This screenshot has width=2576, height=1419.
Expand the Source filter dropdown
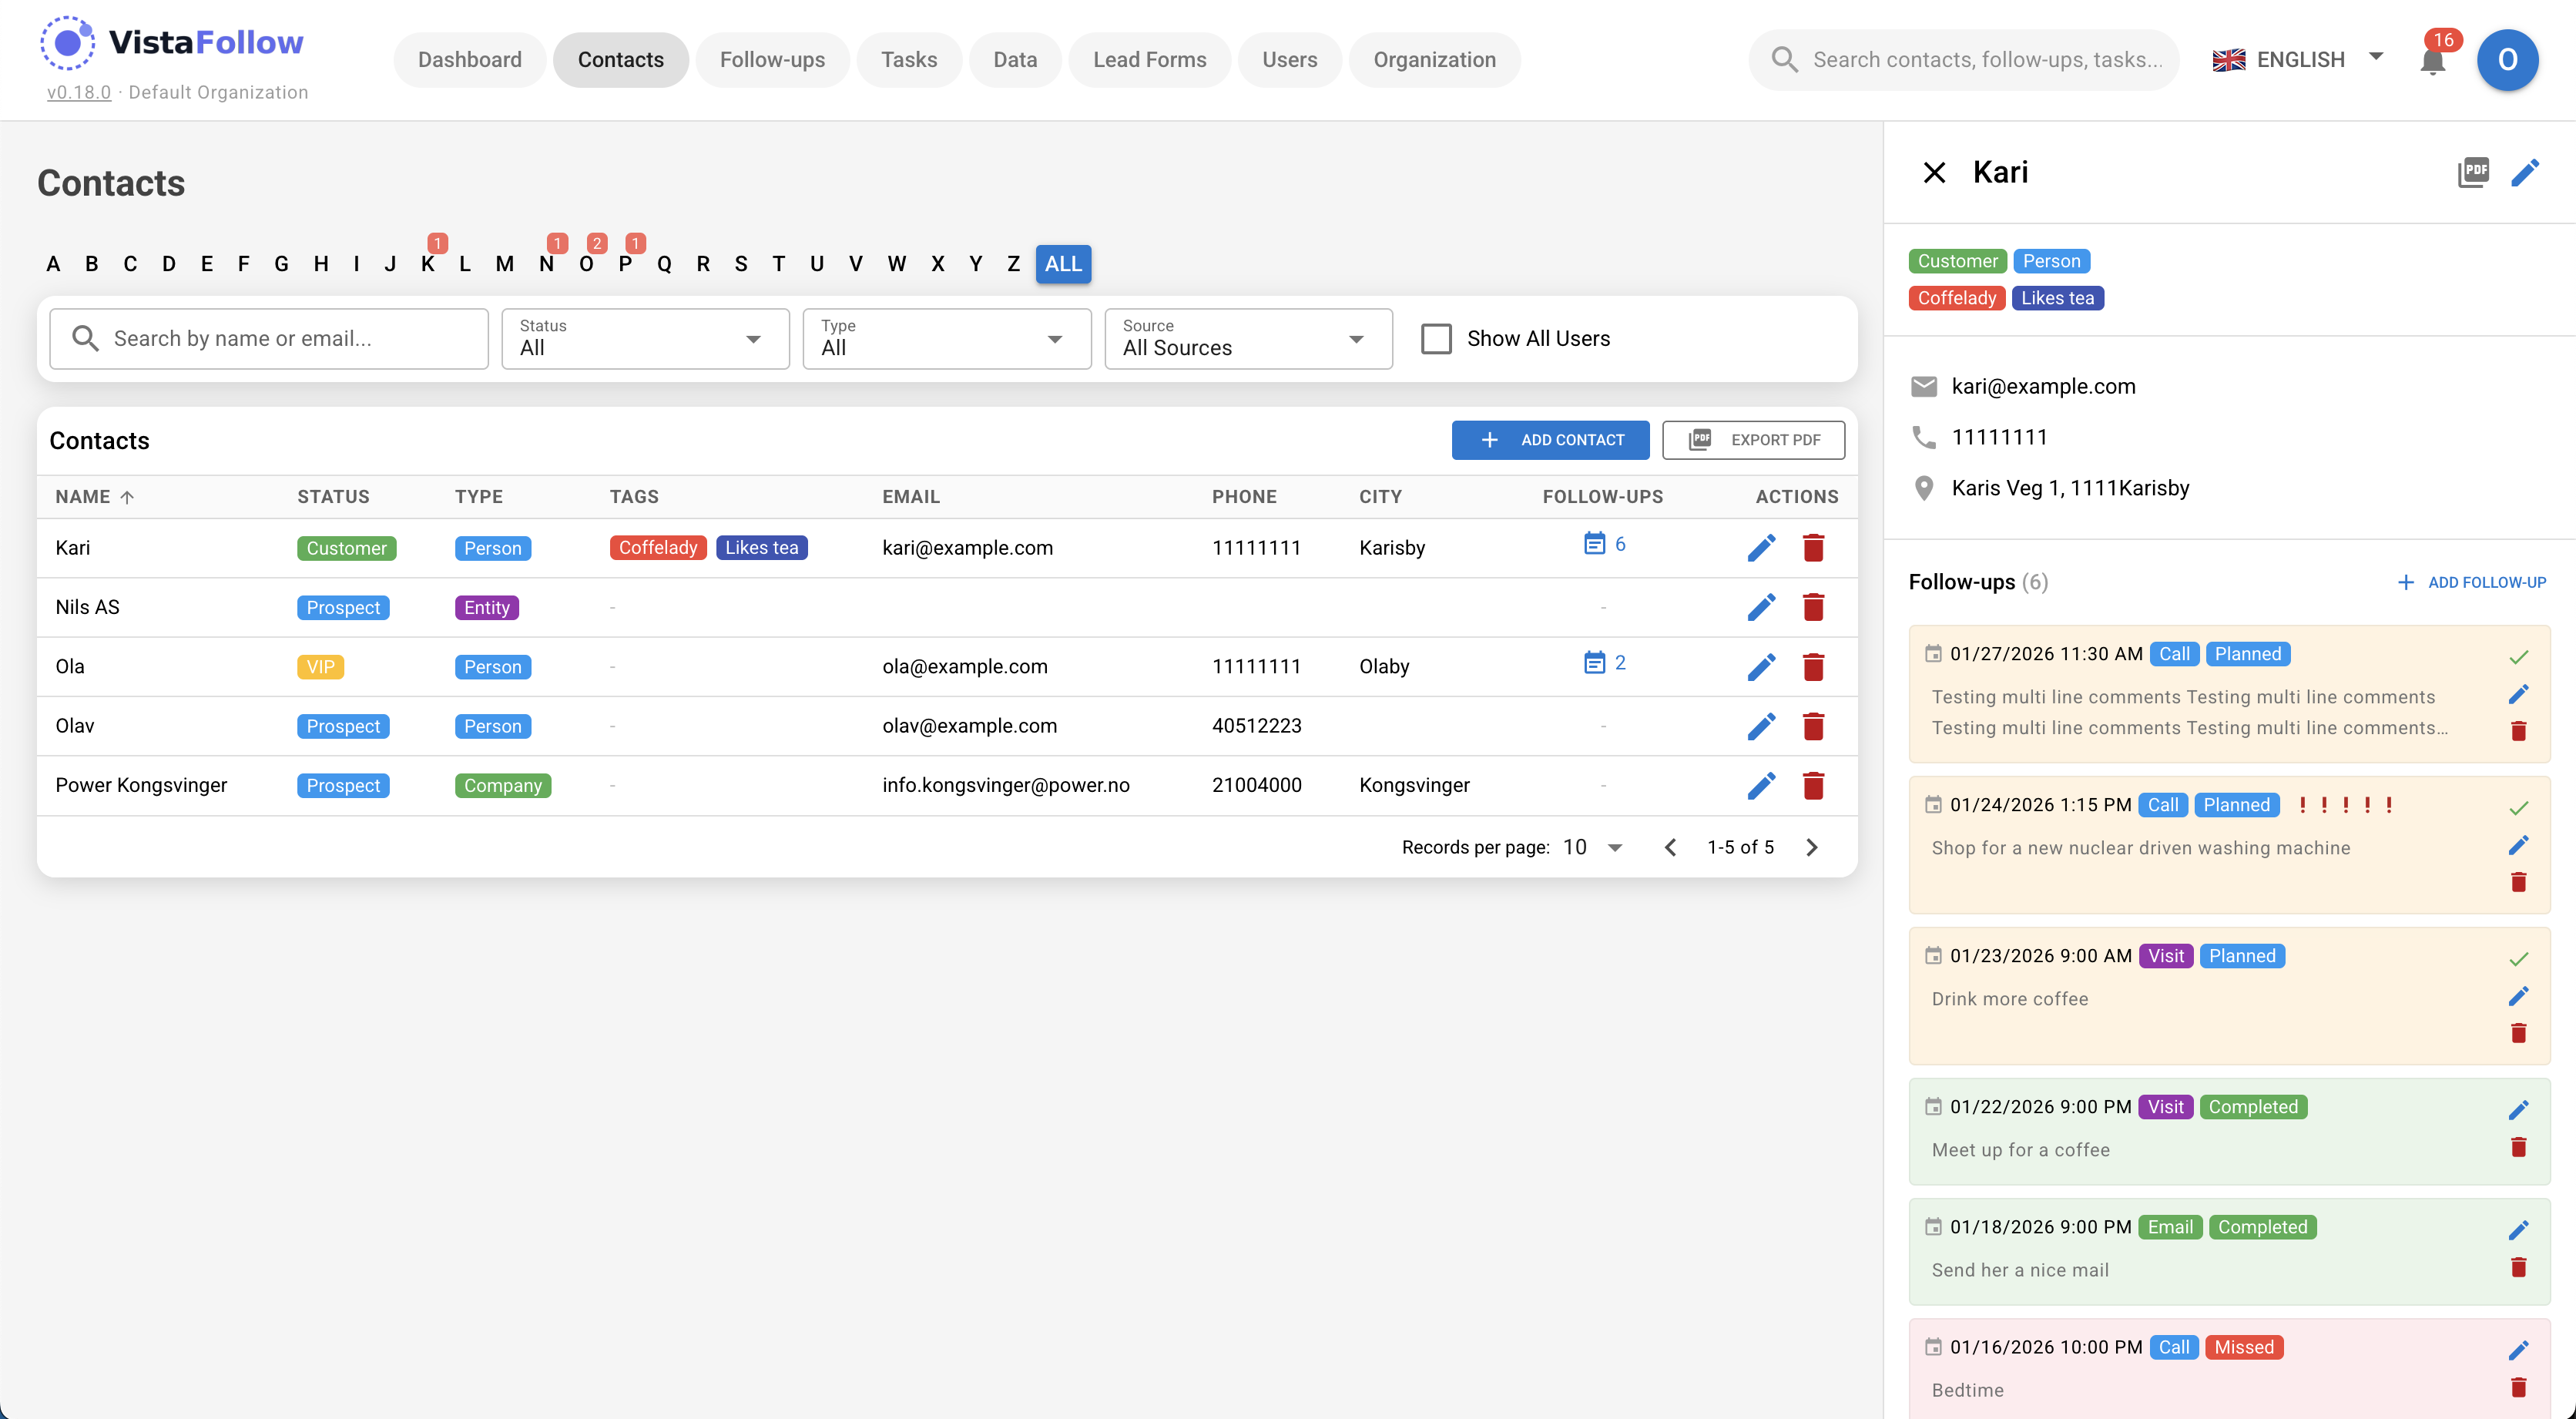[1247, 339]
